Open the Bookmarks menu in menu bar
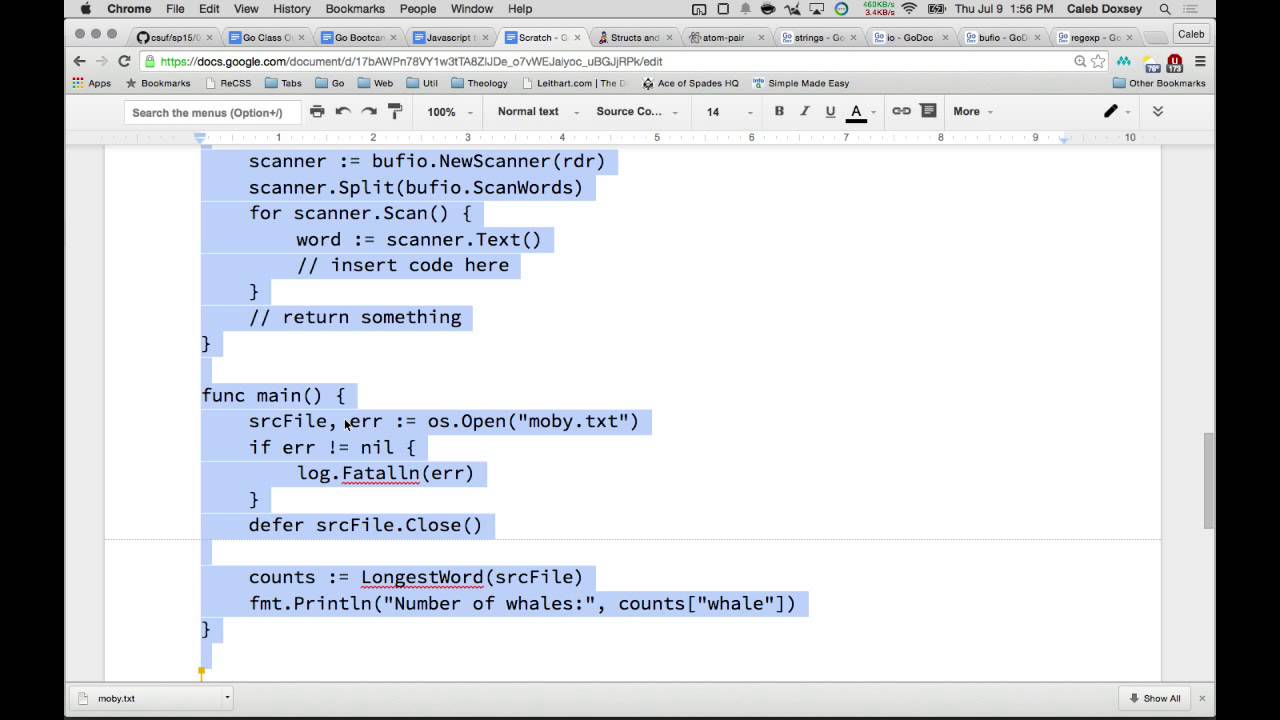1280x720 pixels. pos(355,9)
